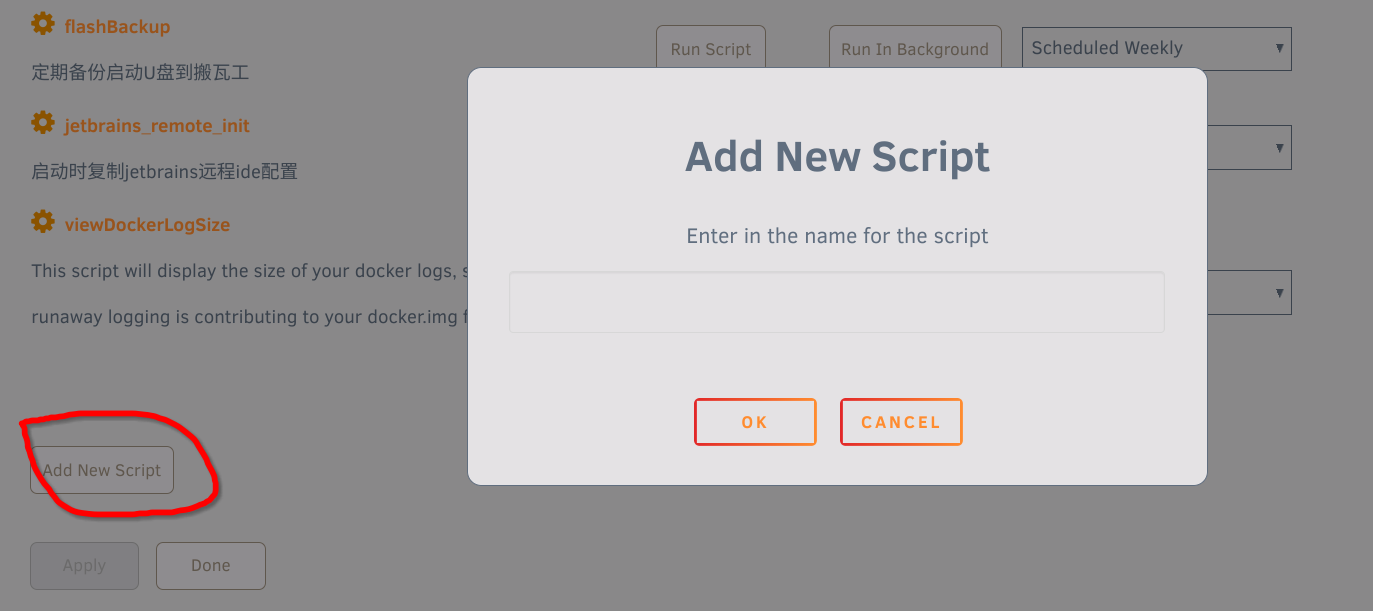This screenshot has height=611, width=1373.
Task: Open the Scheduled Weekly dropdown
Action: (x=1156, y=48)
